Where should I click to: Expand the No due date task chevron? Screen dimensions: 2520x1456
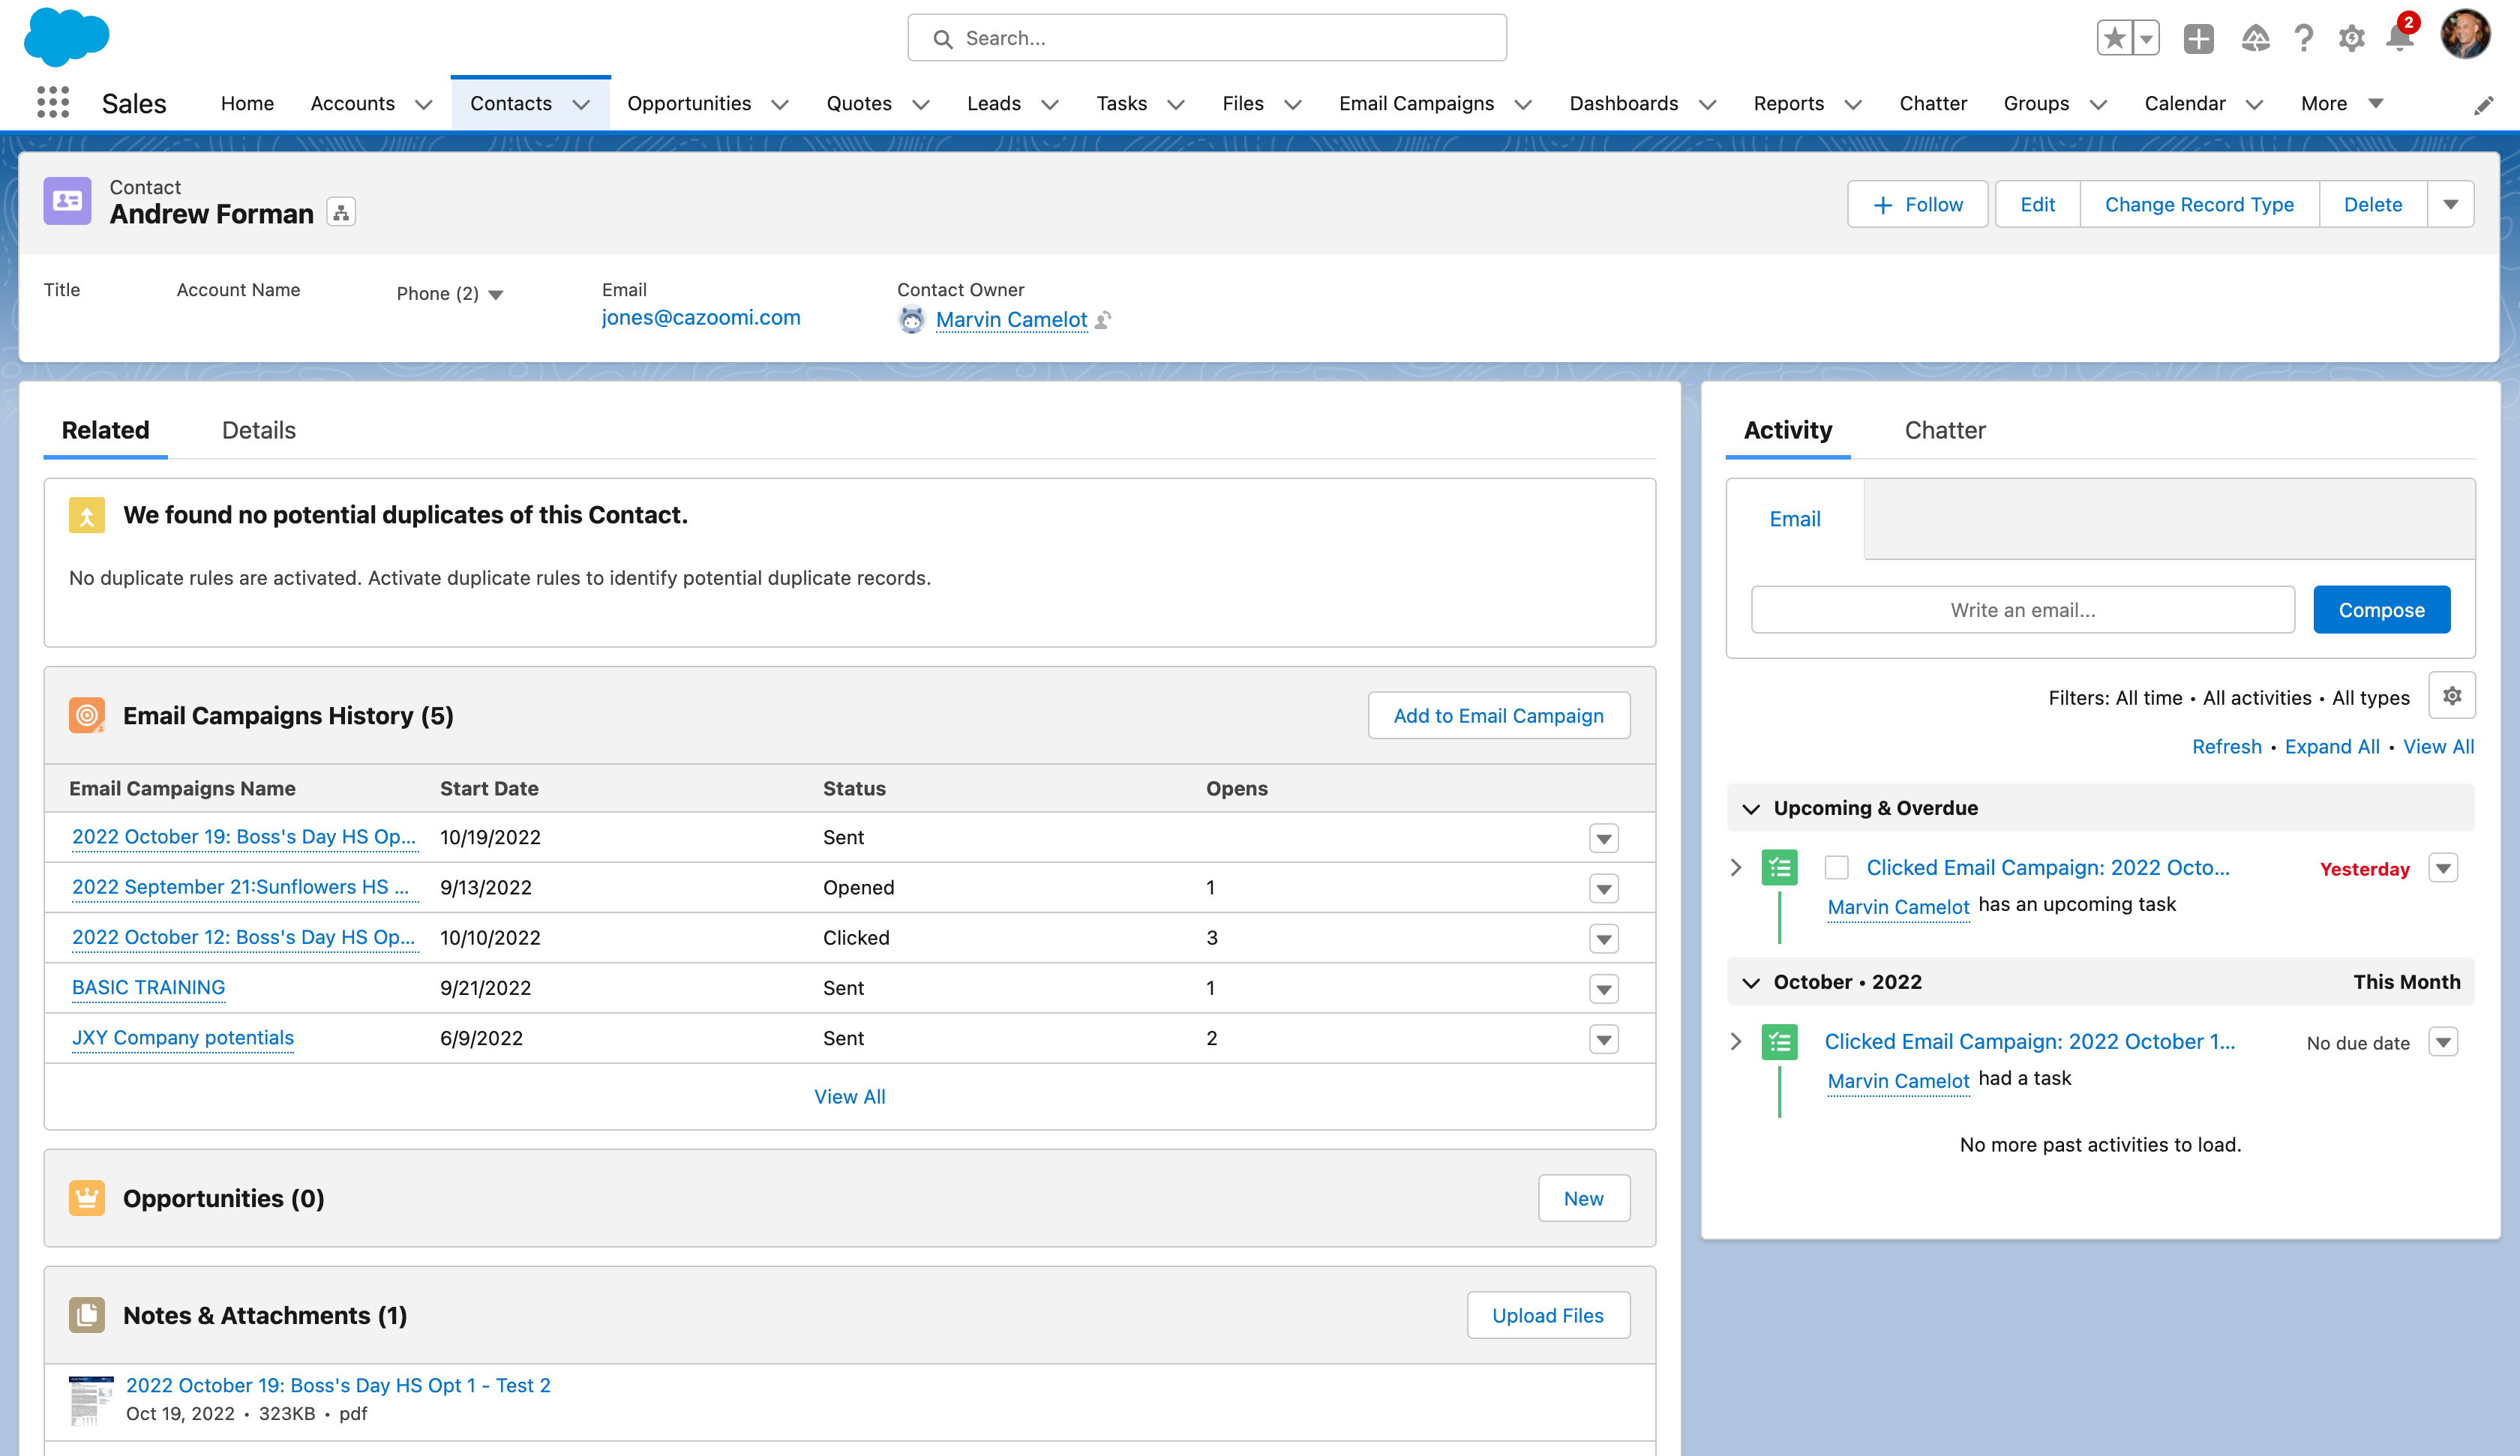click(x=1736, y=1041)
